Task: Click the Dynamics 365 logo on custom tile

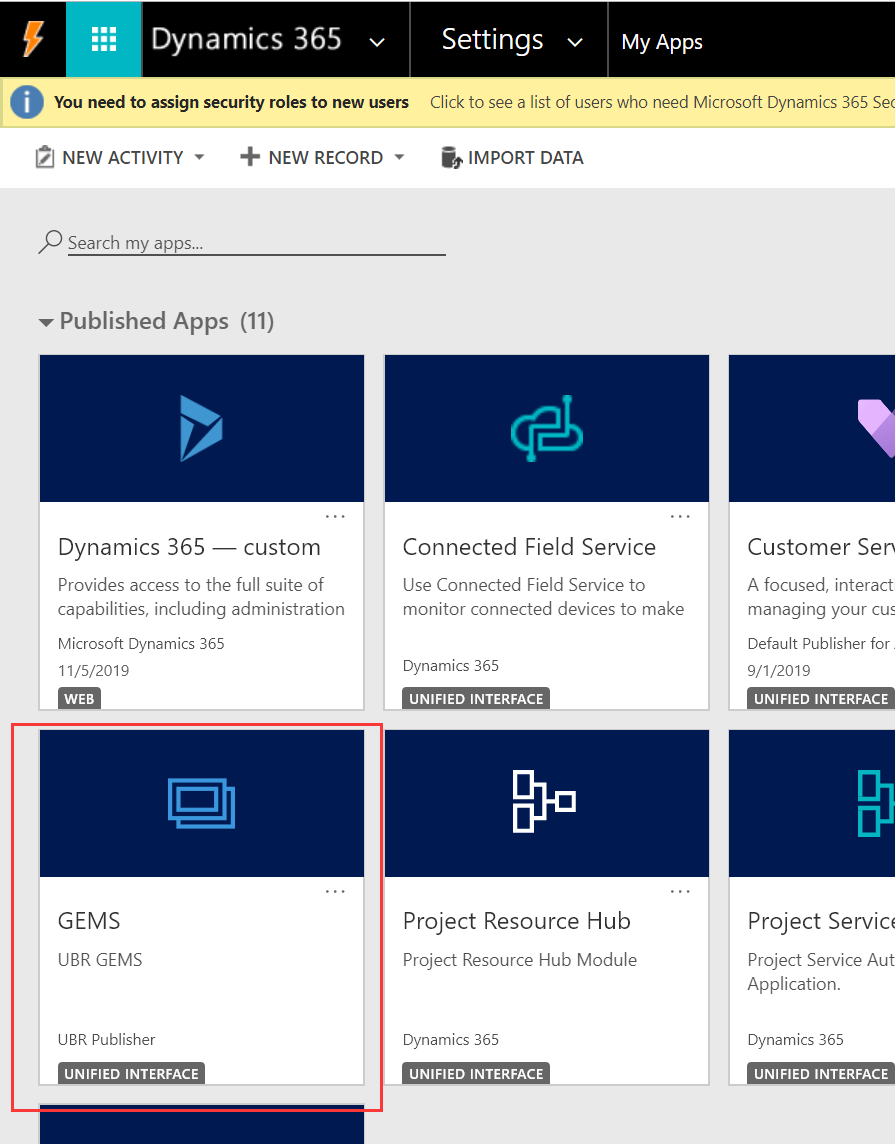Action: [201, 428]
